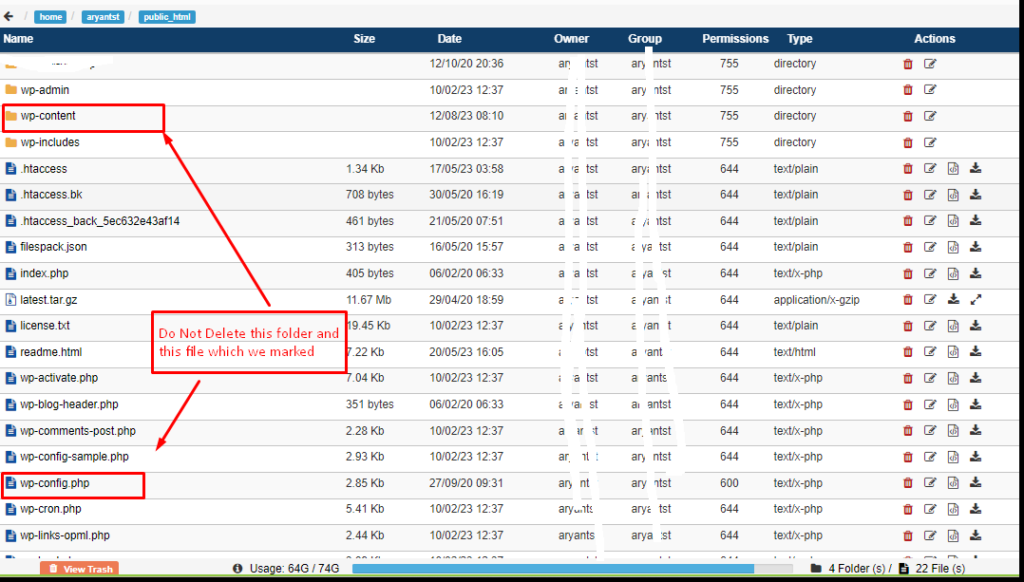Image resolution: width=1024 pixels, height=582 pixels.
Task: Click trash icon for license.txt
Action: point(908,325)
